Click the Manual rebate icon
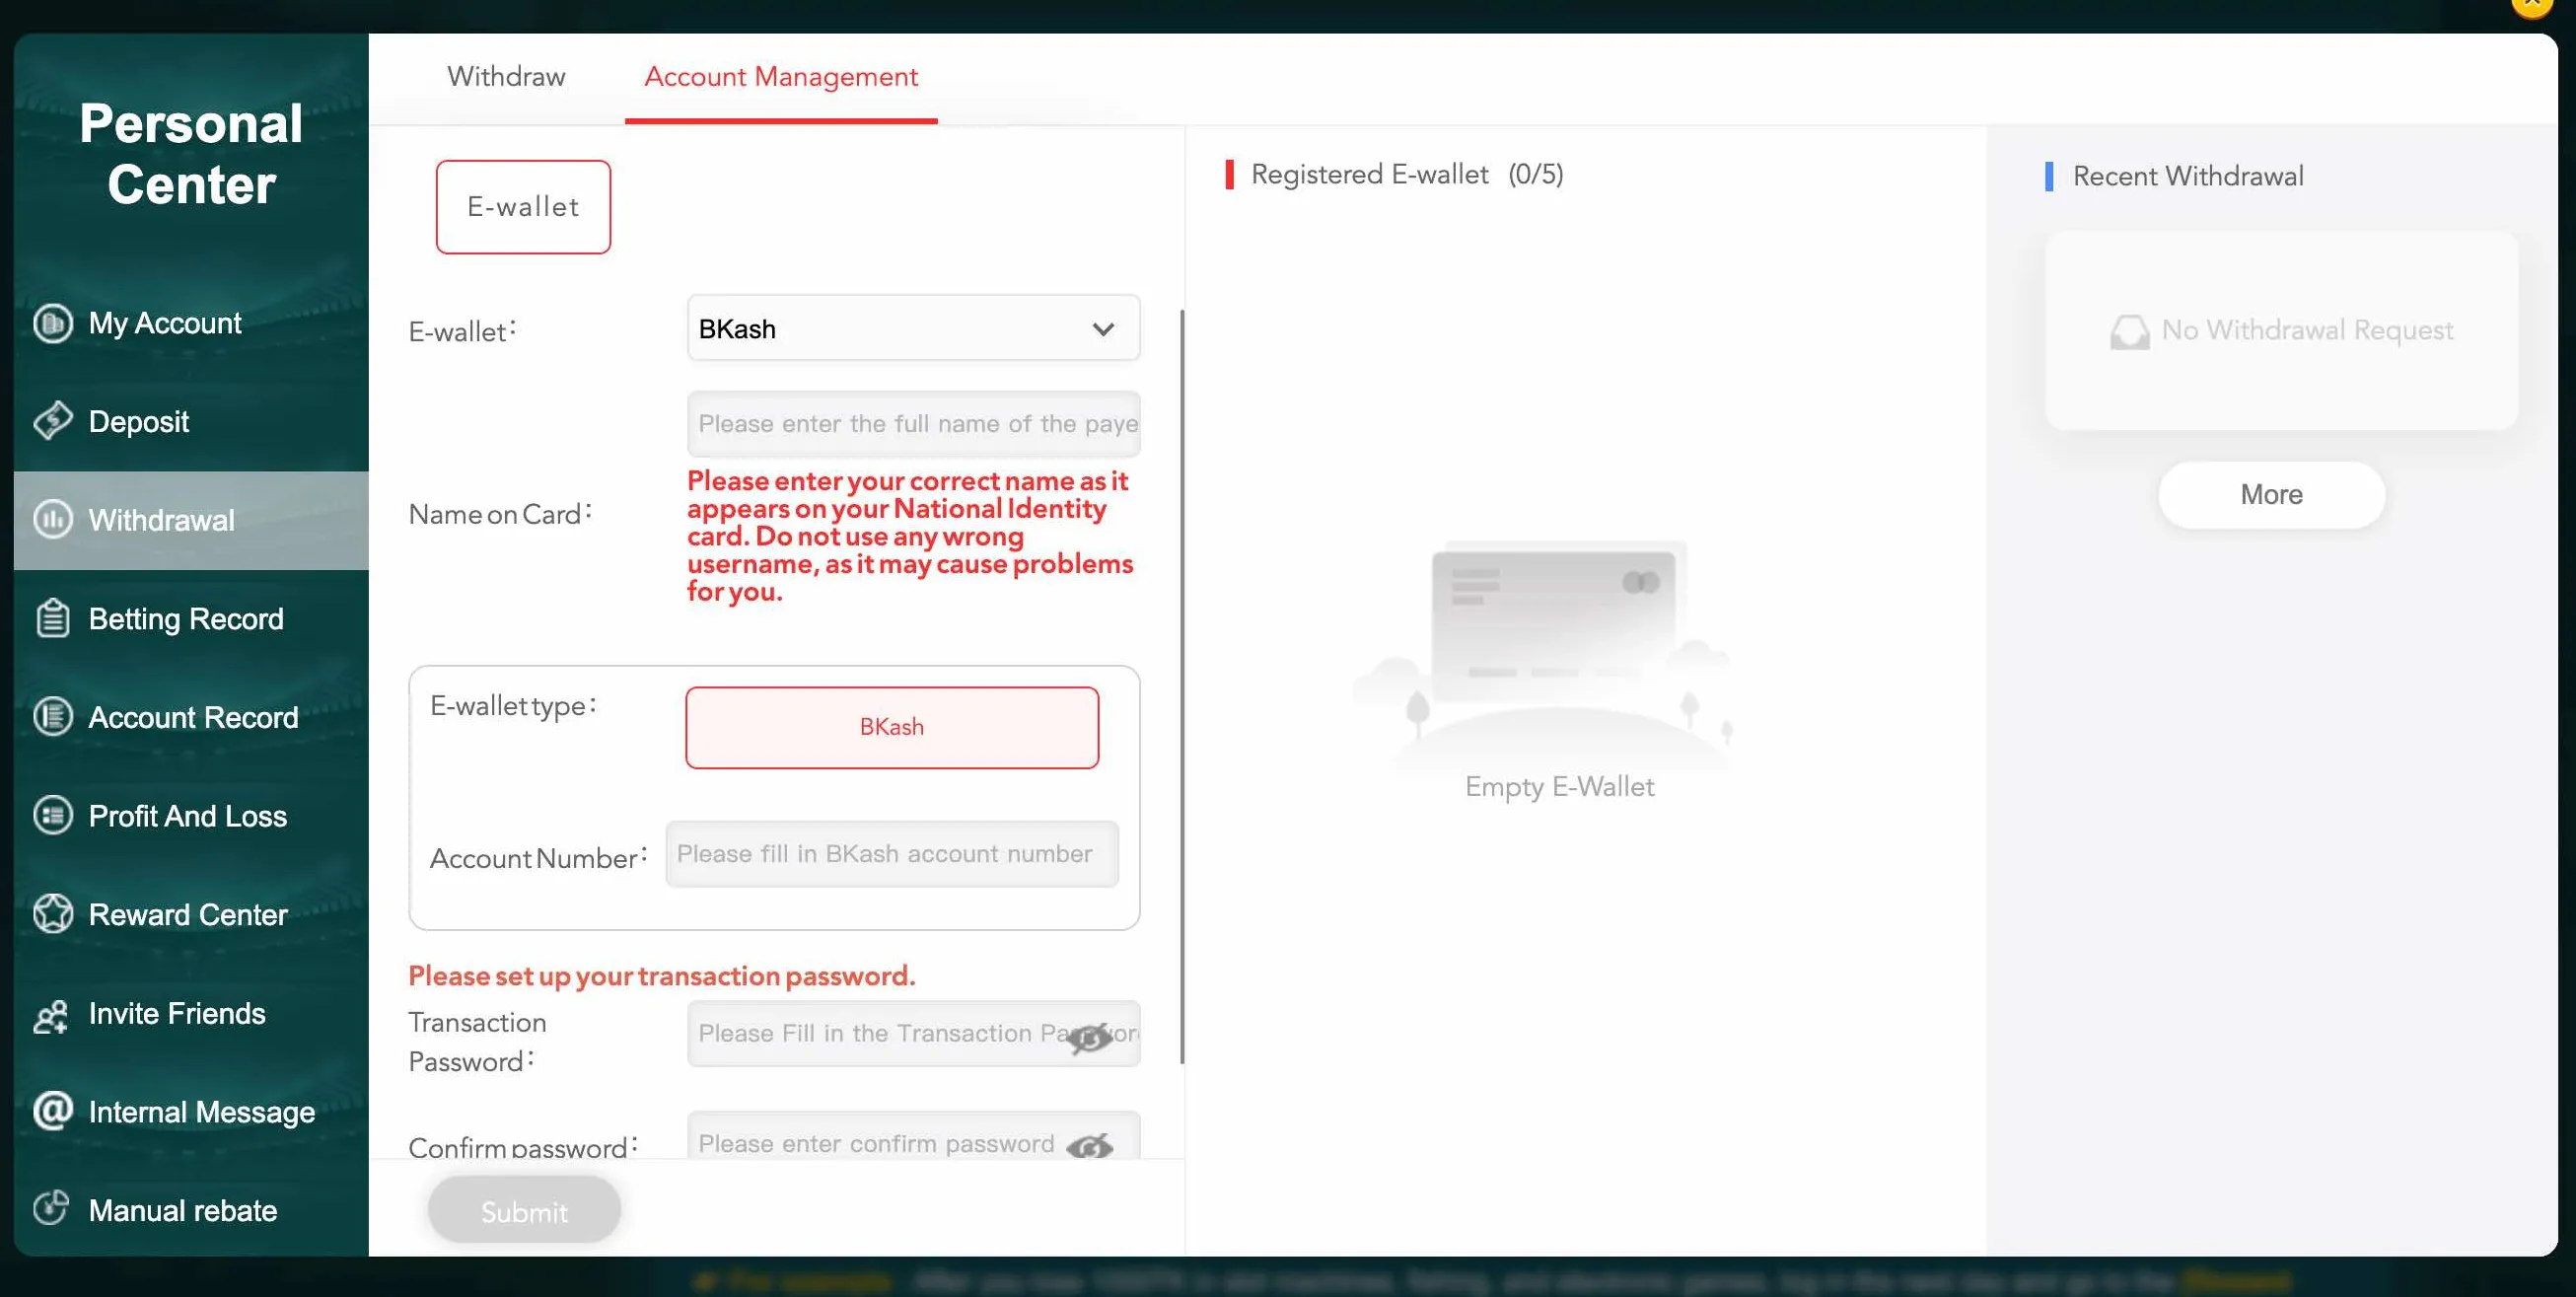2576x1297 pixels. [50, 1208]
